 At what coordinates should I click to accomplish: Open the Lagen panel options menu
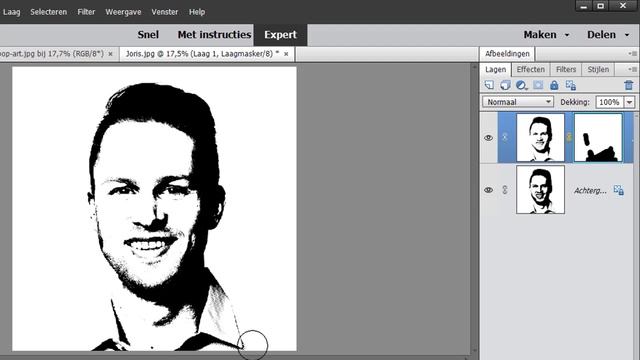coord(633,69)
